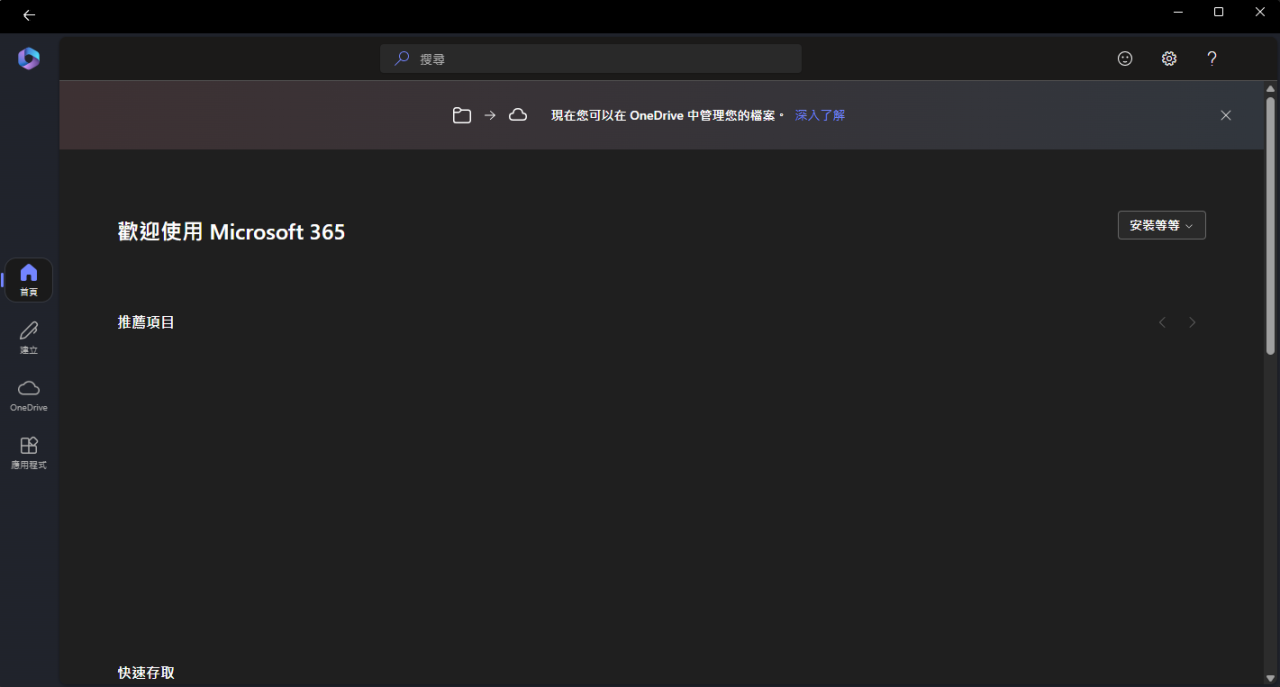The image size is (1280, 687).
Task: Open the 應用程式 (Apps) sidebar tab
Action: point(29,453)
